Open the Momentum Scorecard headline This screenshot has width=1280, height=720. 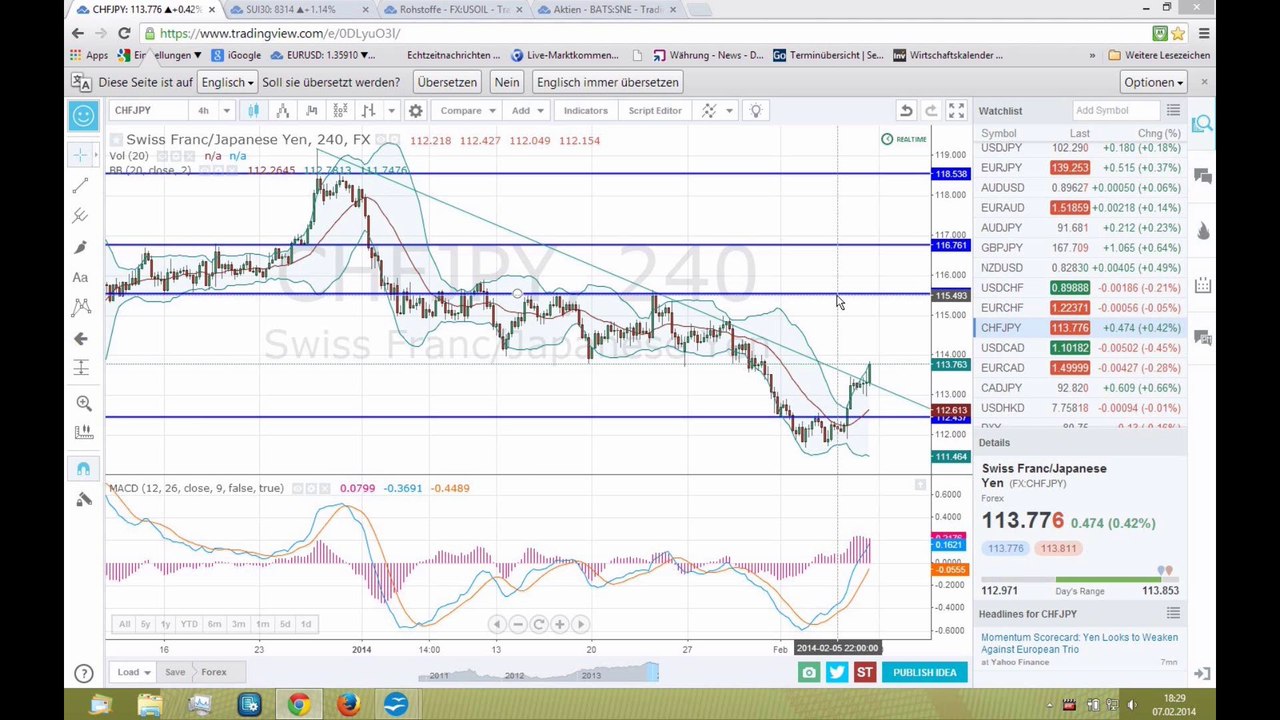[1079, 643]
